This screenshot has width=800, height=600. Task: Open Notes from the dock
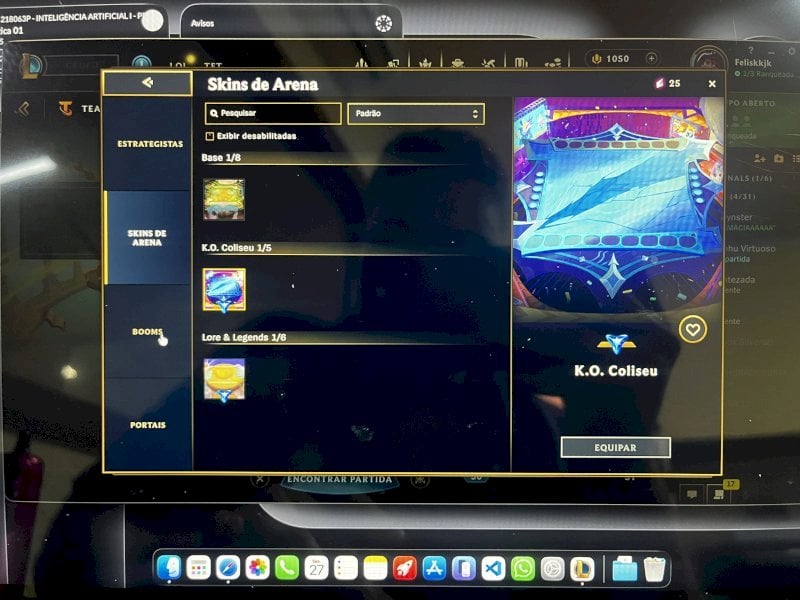[376, 568]
